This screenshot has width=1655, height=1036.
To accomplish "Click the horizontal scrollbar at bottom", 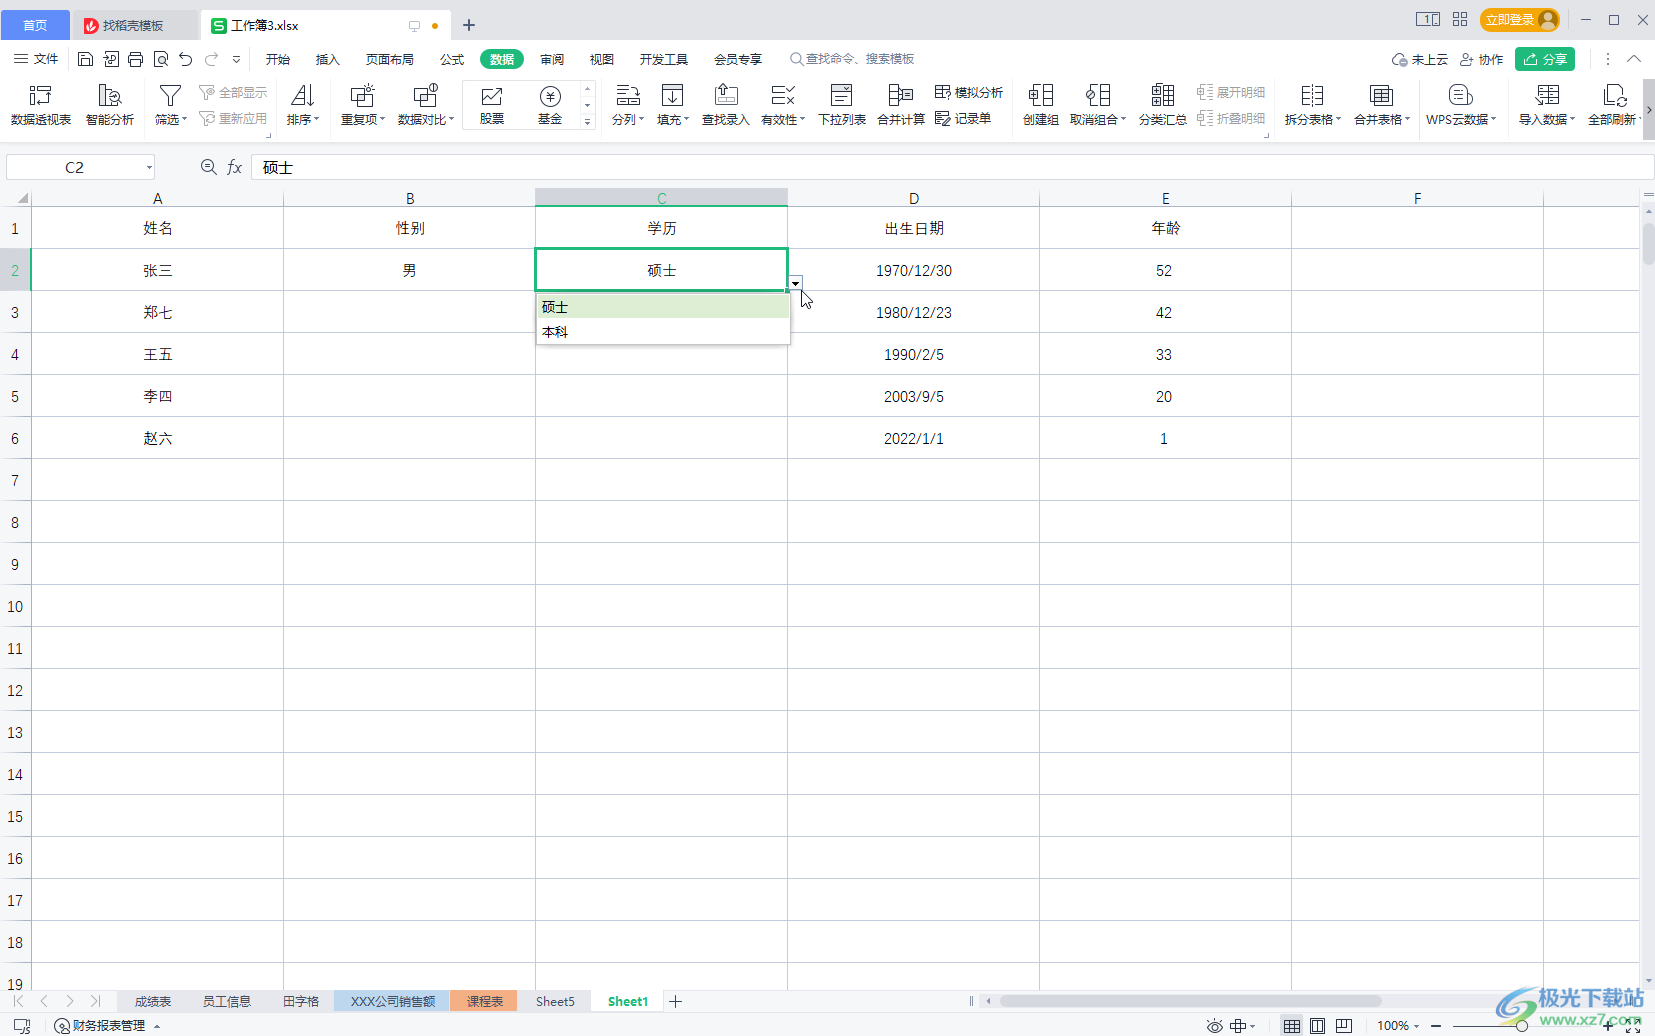I will coord(1190,1001).
